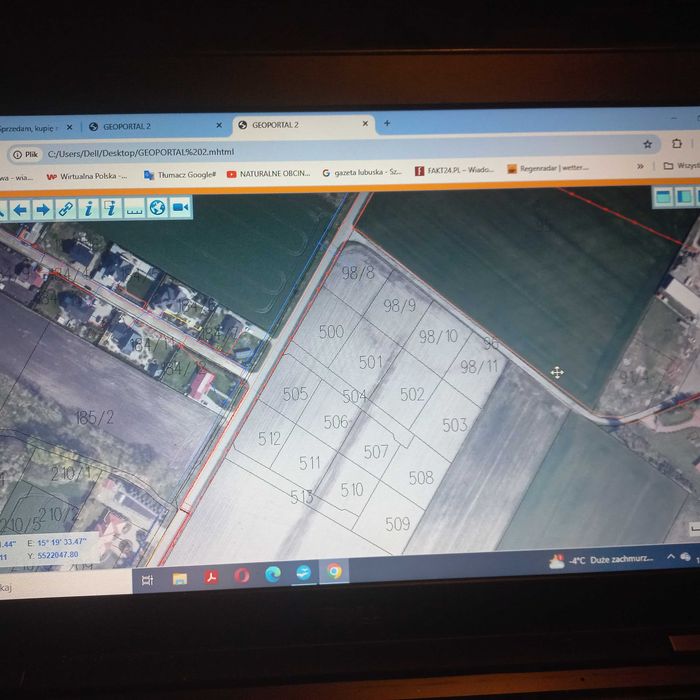Open a new browser tab
700x700 pixels.
click(387, 123)
